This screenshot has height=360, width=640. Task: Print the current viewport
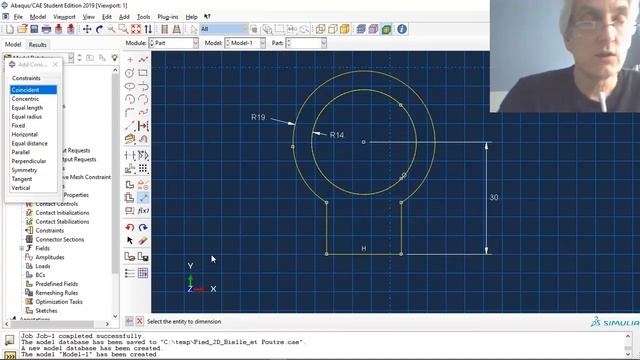pos(47,29)
